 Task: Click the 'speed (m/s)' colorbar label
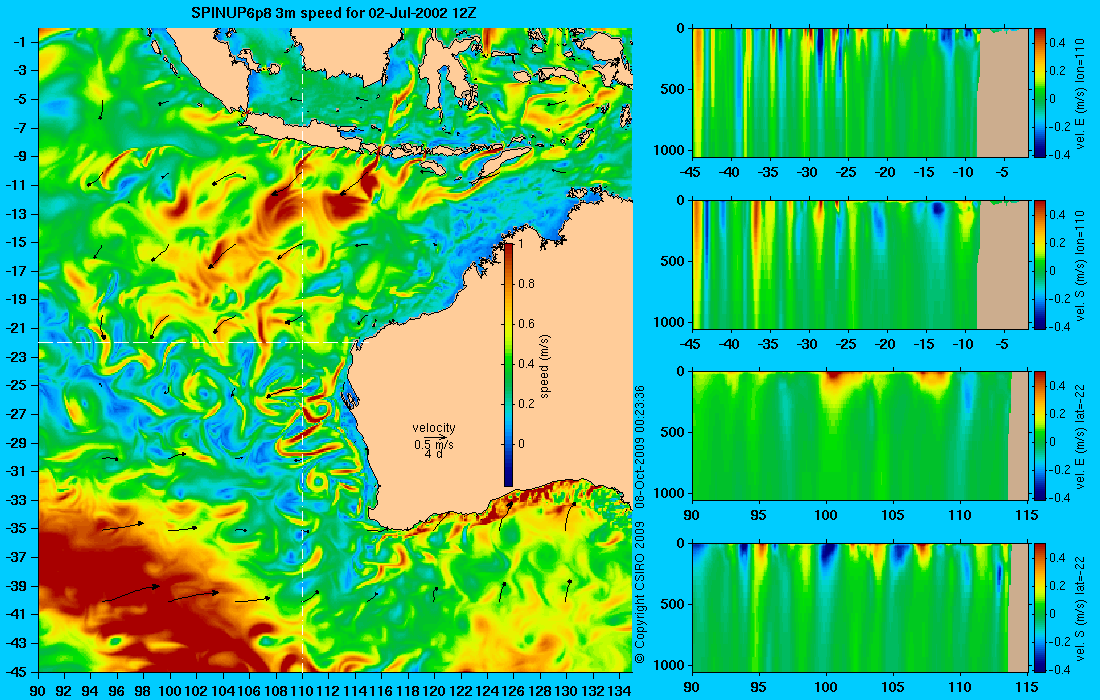pos(546,366)
